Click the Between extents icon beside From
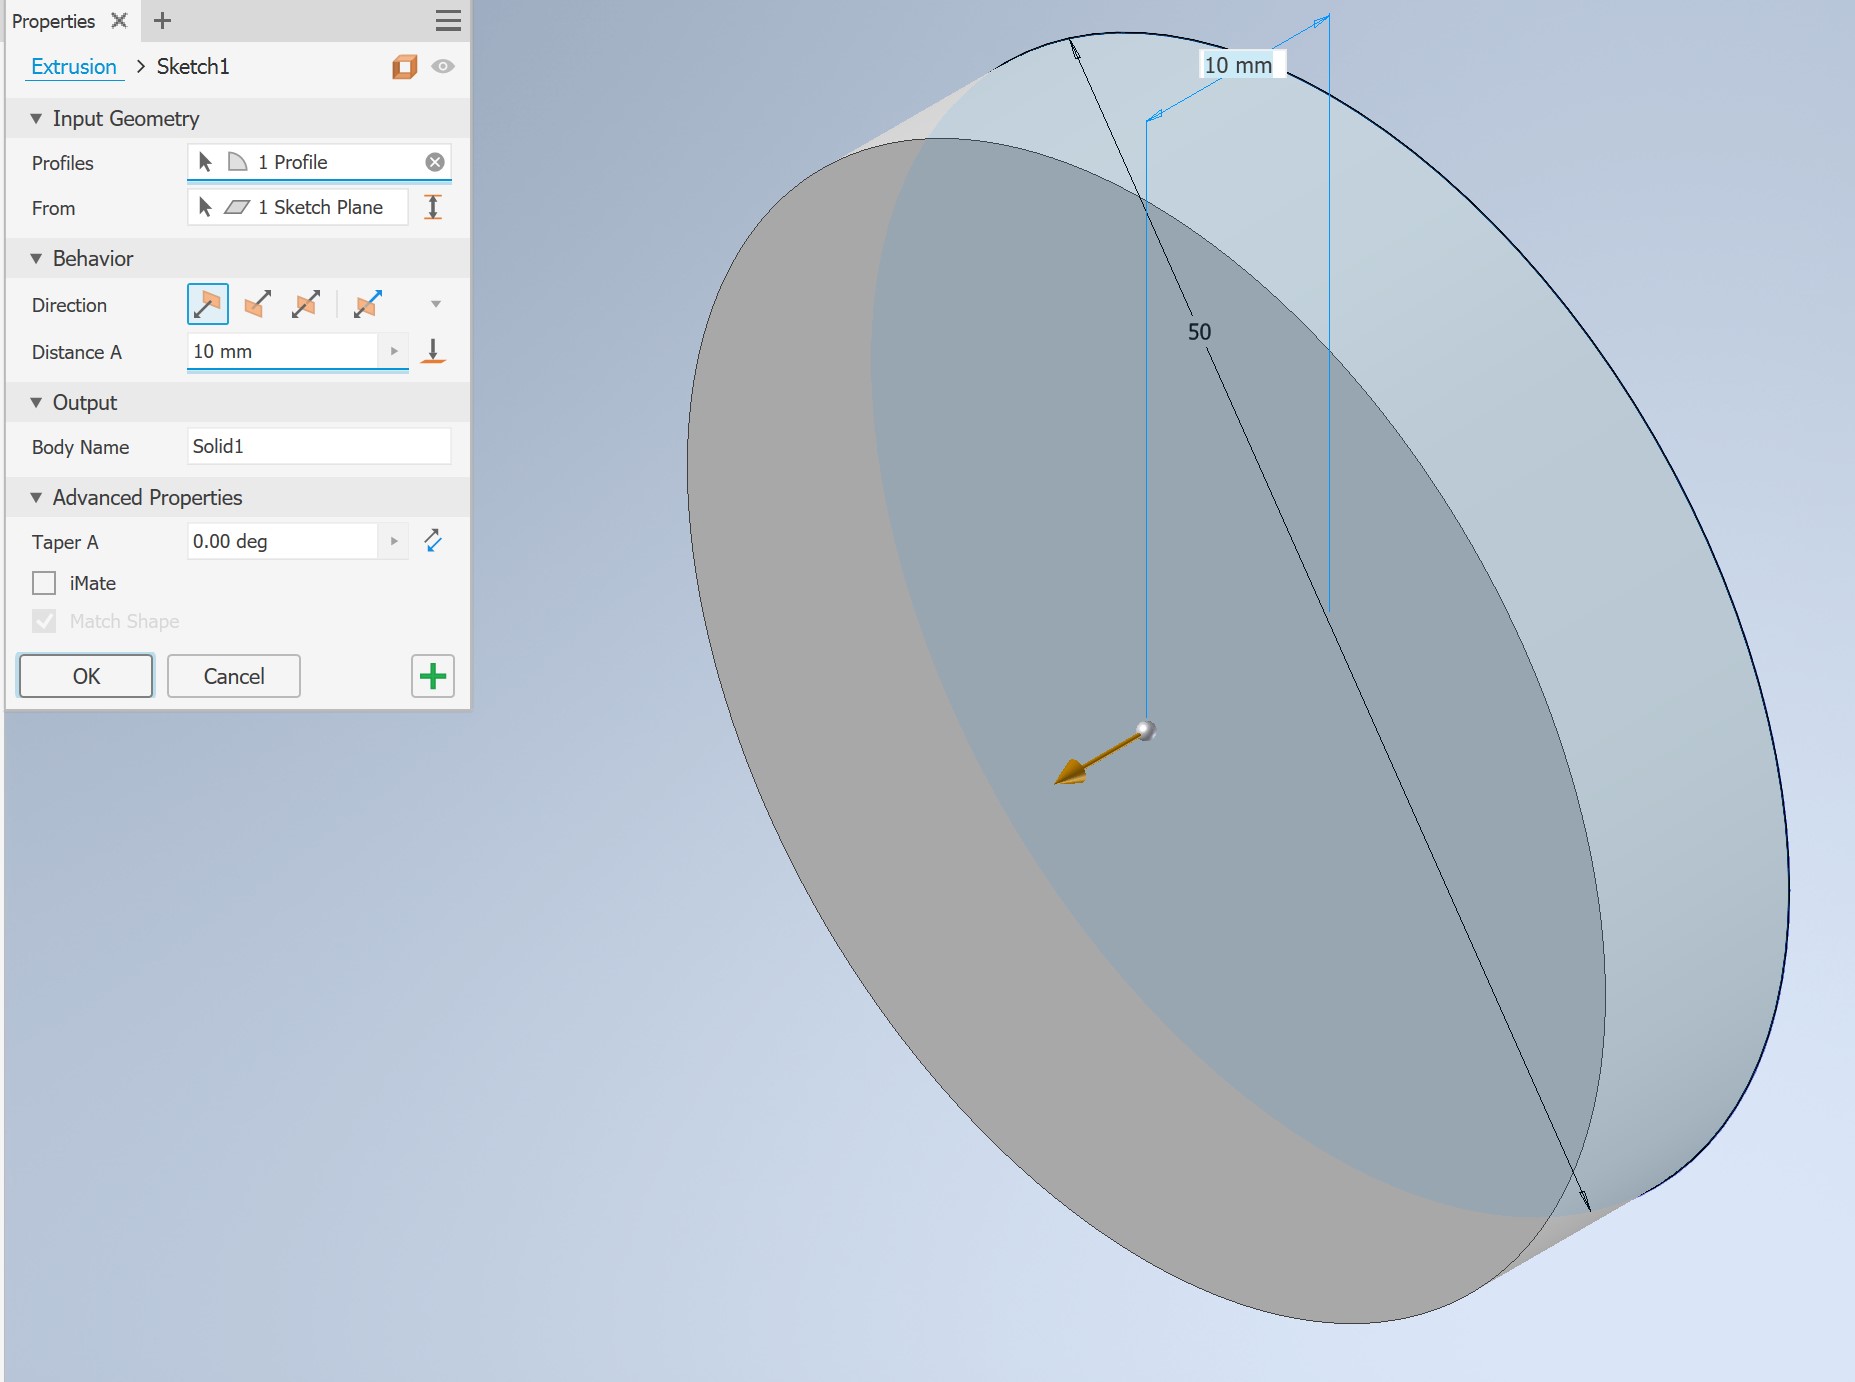 point(433,207)
